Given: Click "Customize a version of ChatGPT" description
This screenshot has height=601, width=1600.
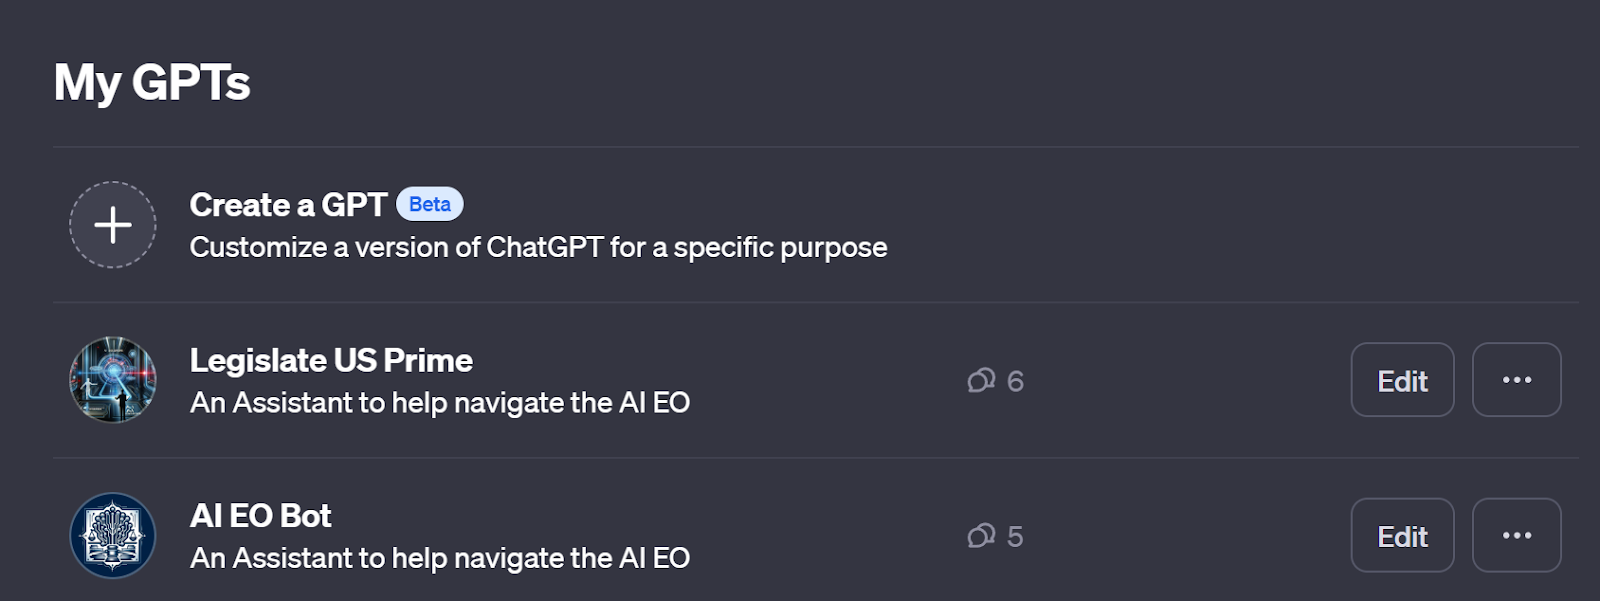Looking at the screenshot, I should [x=538, y=247].
